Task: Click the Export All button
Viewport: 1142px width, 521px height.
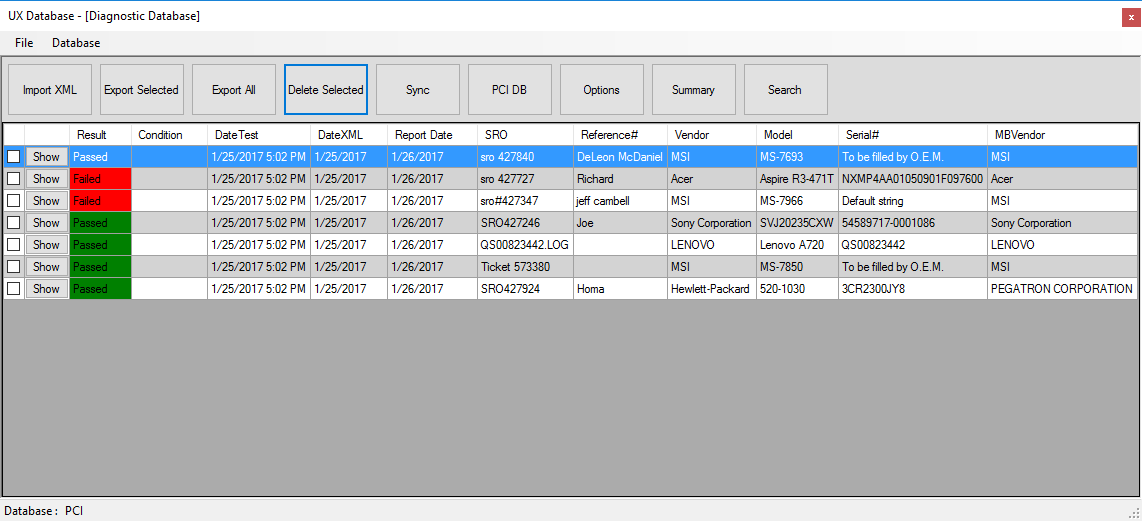Action: click(x=233, y=90)
